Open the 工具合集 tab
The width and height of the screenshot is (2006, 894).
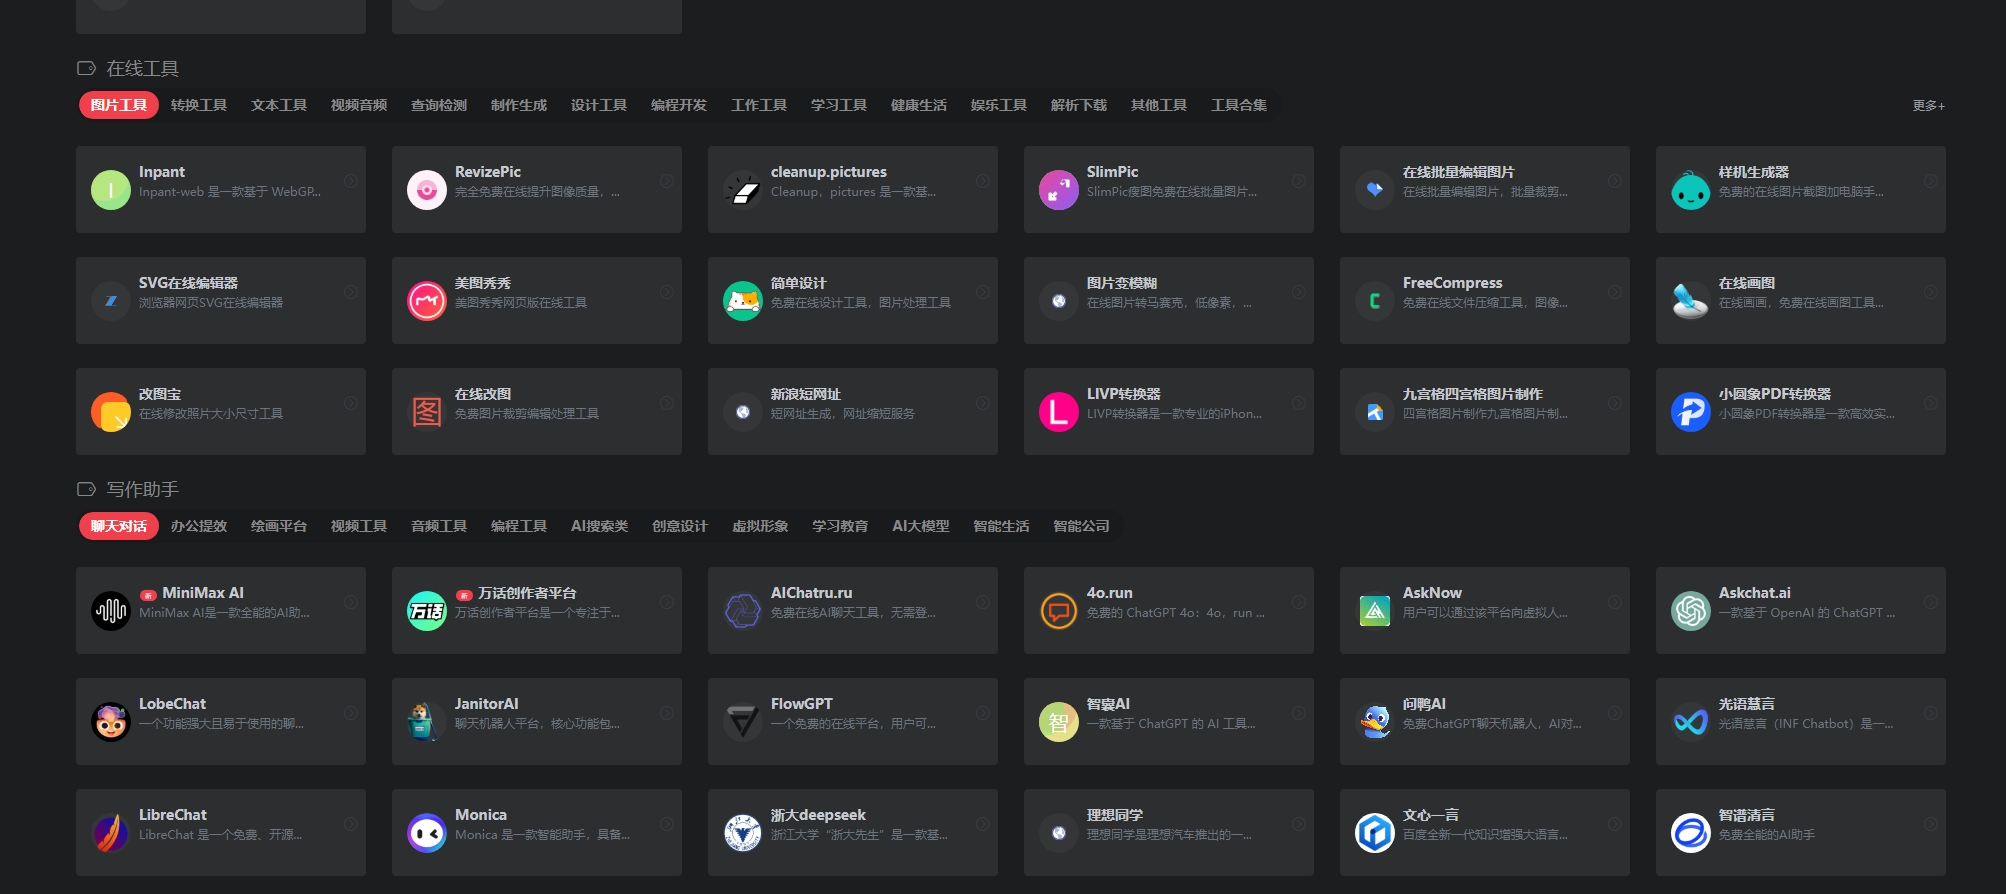tap(1239, 105)
